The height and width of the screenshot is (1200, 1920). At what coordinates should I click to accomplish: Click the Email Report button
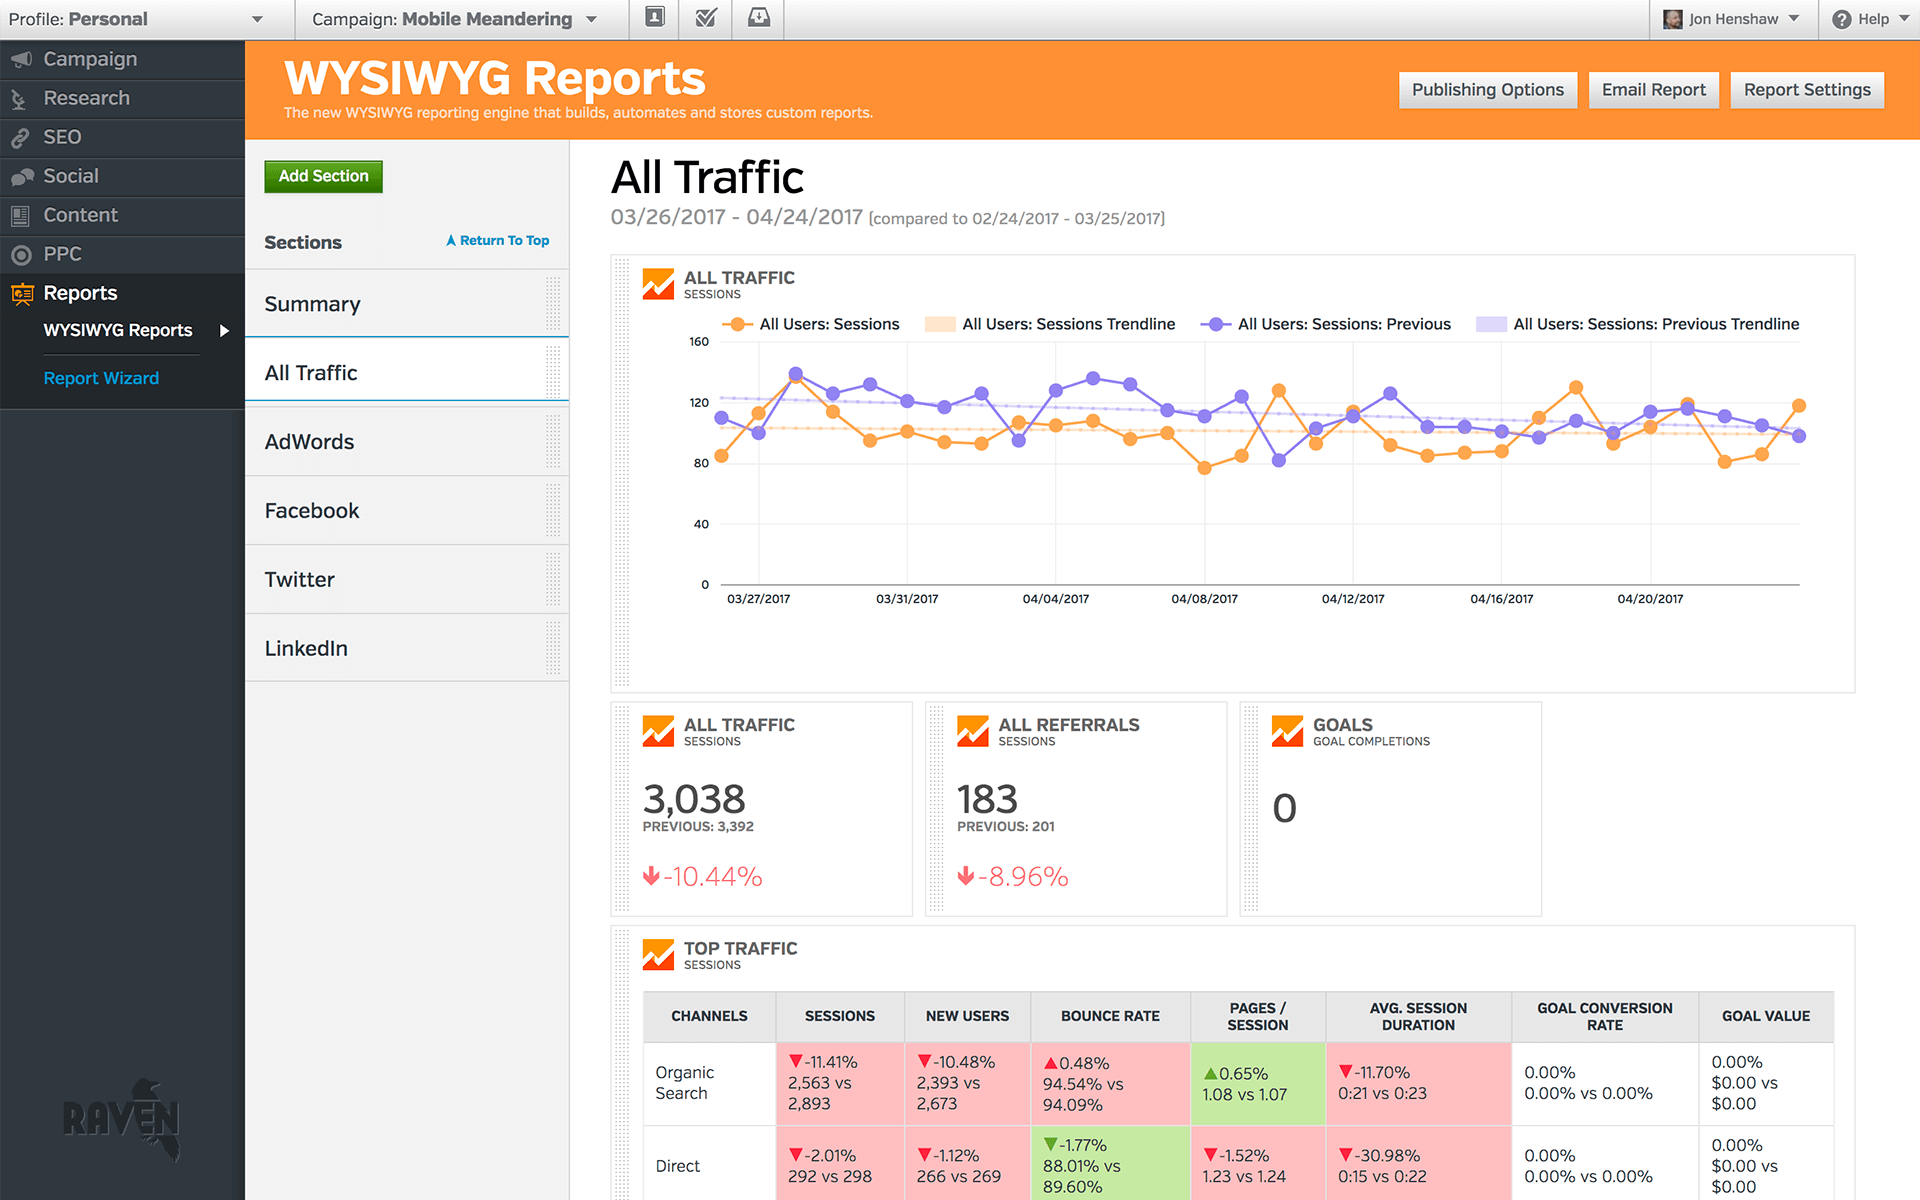point(1653,90)
